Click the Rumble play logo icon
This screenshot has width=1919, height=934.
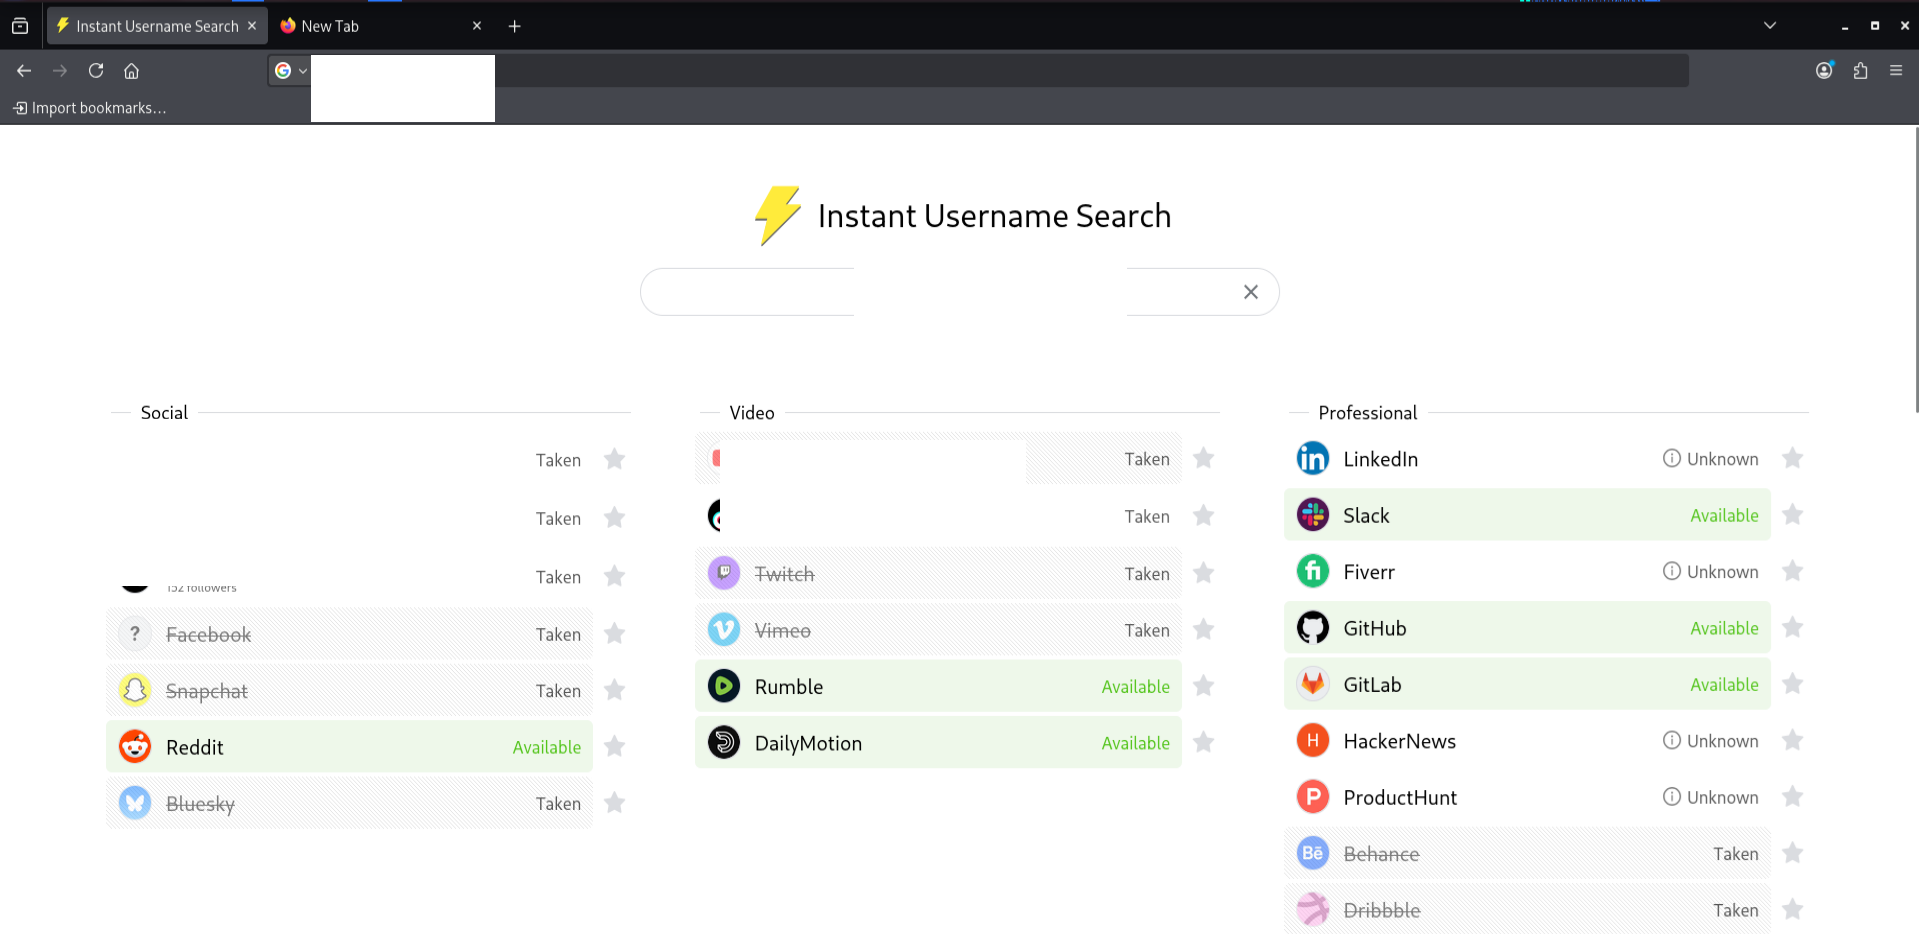(x=724, y=686)
